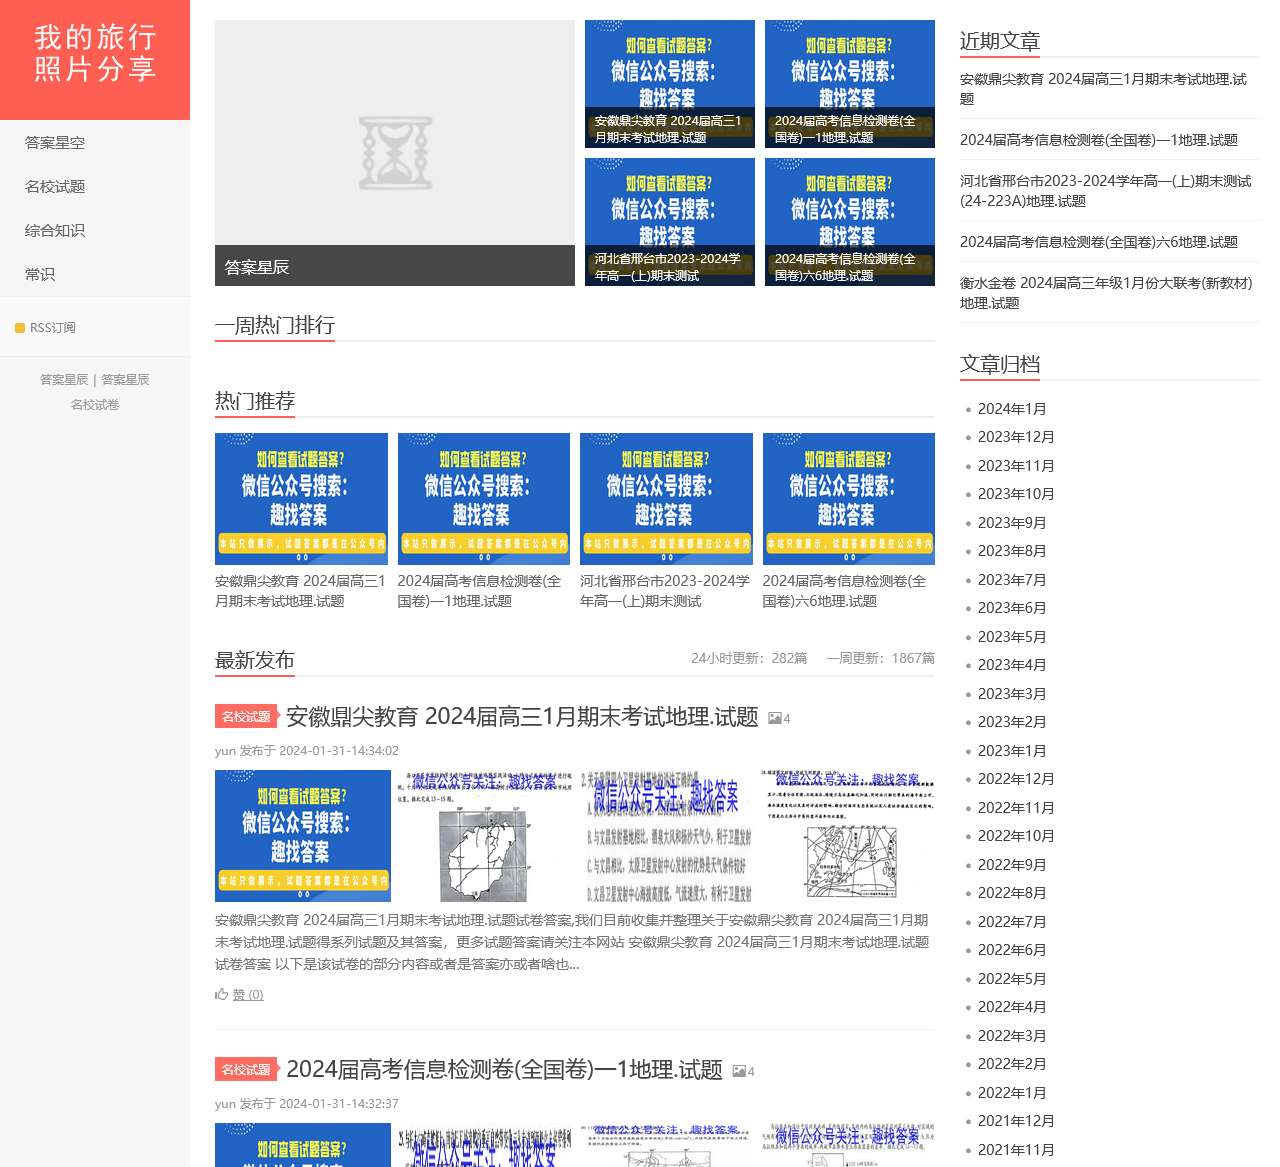
Task: Open top banner tile 河北省邢台市2023-2024学年高一(上)期末测试
Action: pyautogui.click(x=670, y=222)
